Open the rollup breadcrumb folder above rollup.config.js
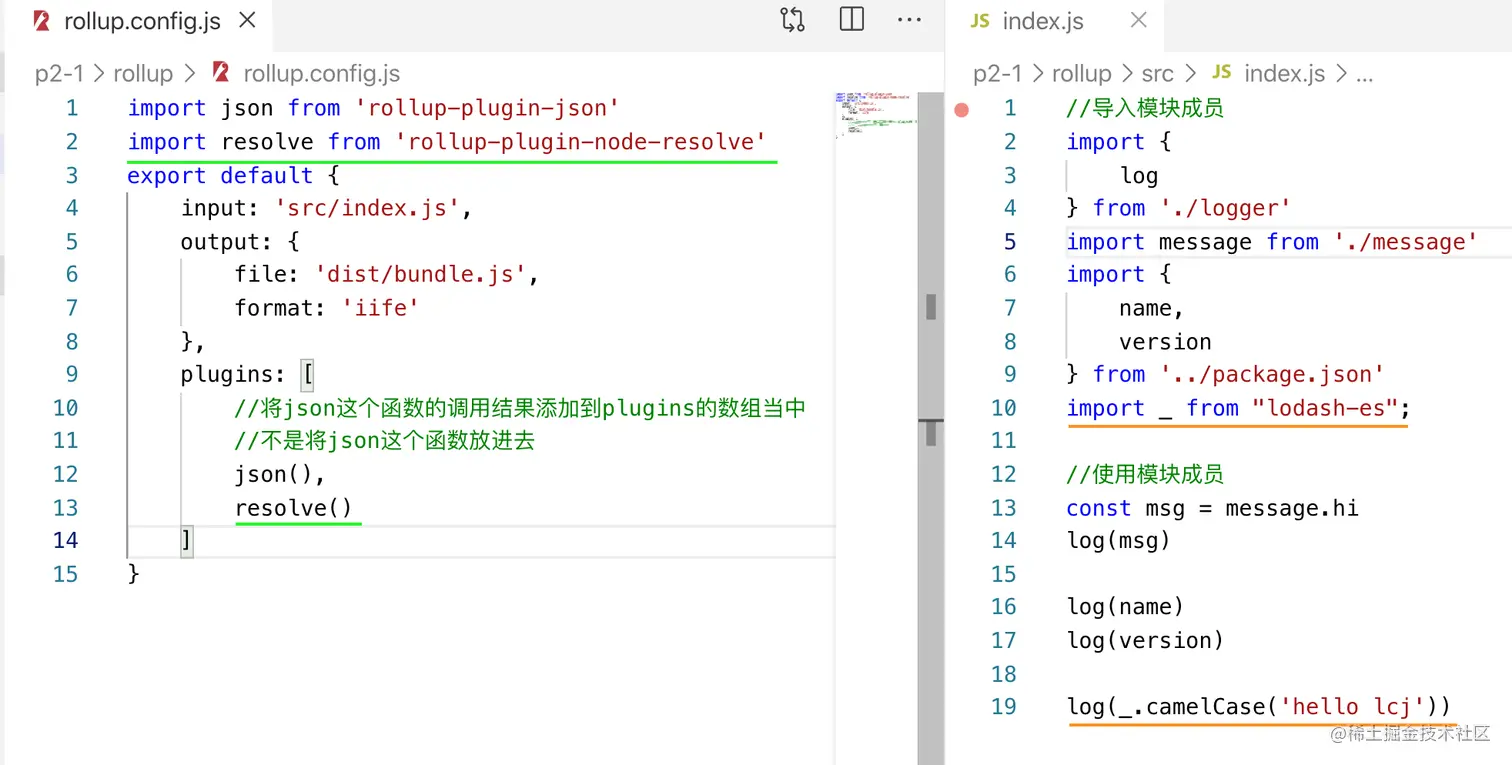 143,73
